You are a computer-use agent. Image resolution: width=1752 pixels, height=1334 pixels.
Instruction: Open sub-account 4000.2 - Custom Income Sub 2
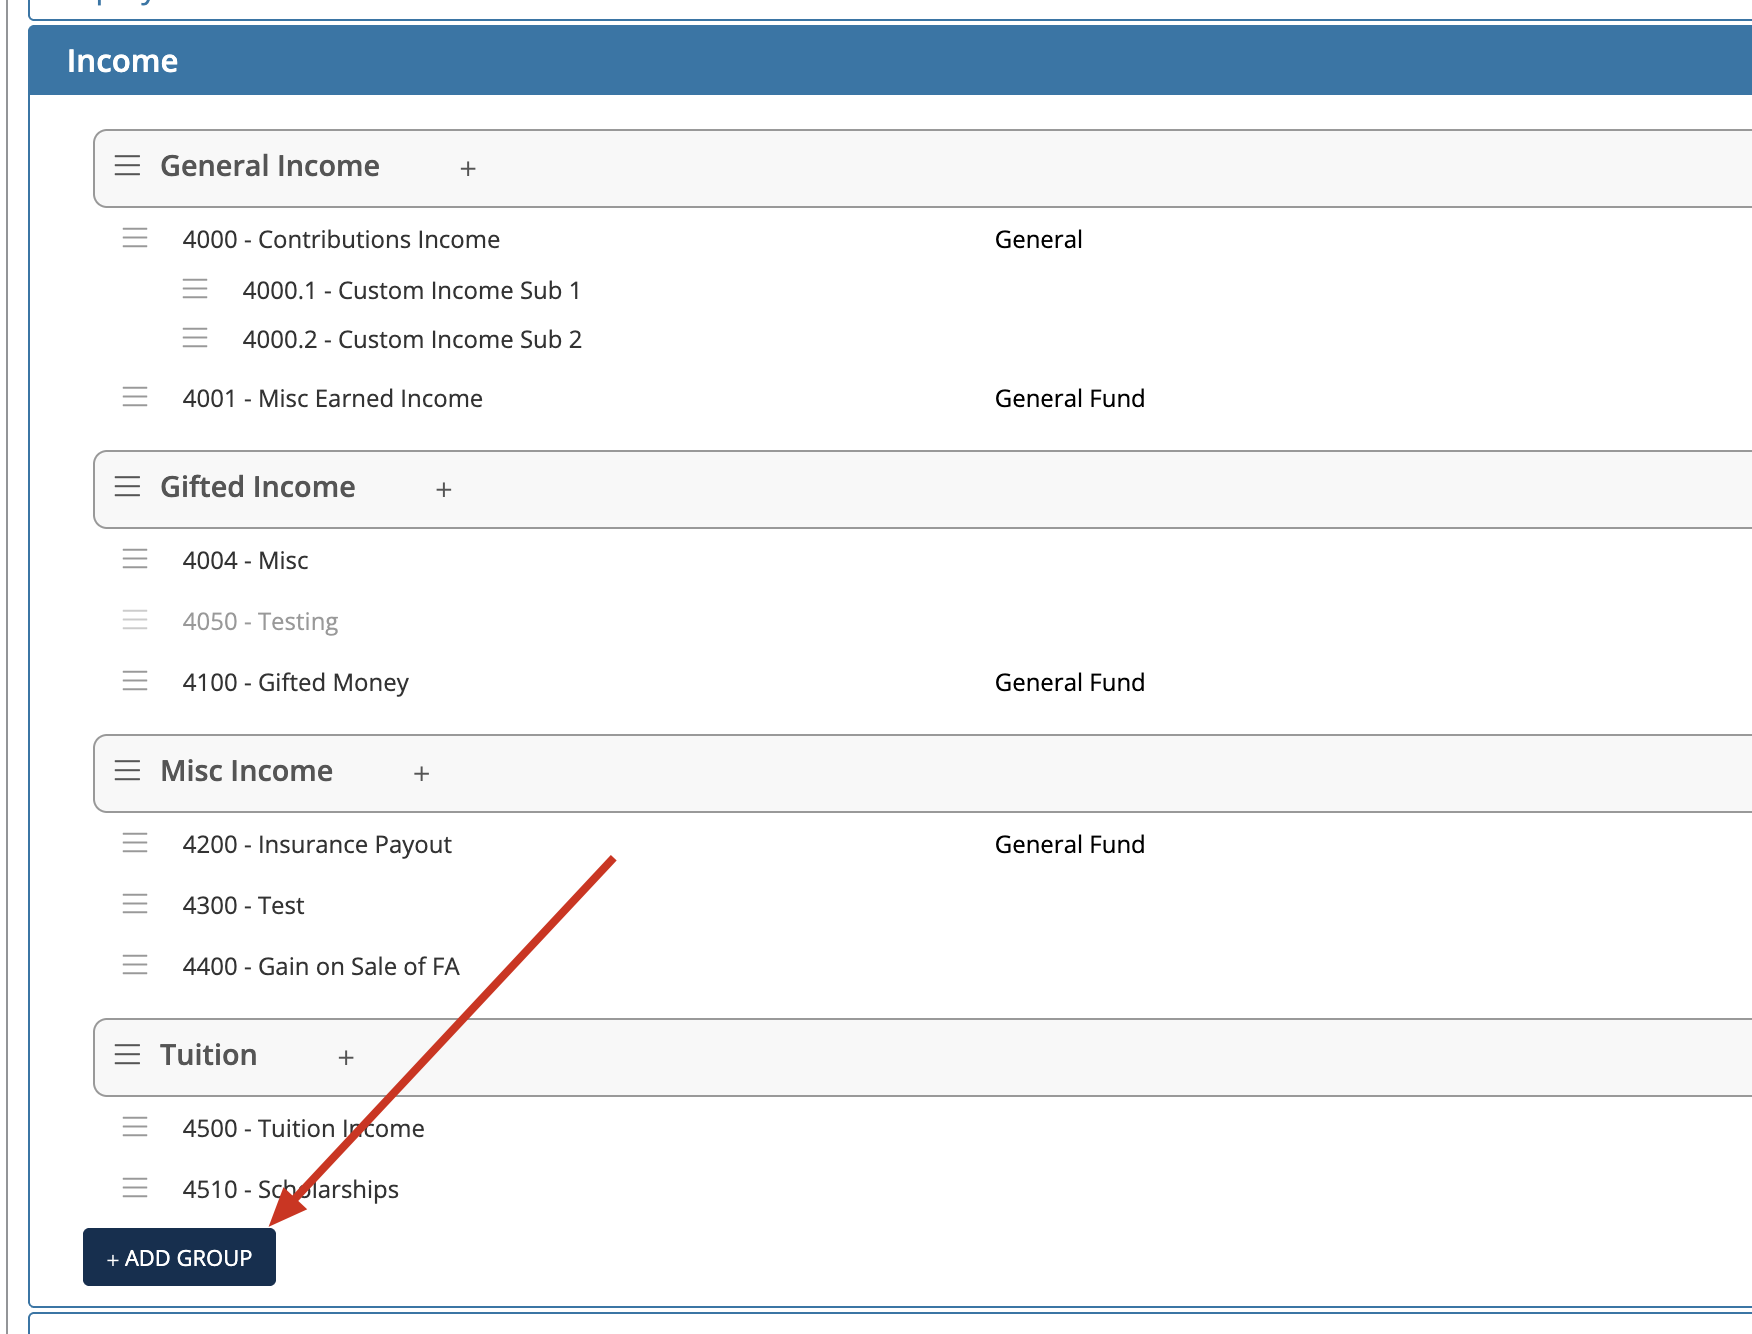(x=412, y=340)
